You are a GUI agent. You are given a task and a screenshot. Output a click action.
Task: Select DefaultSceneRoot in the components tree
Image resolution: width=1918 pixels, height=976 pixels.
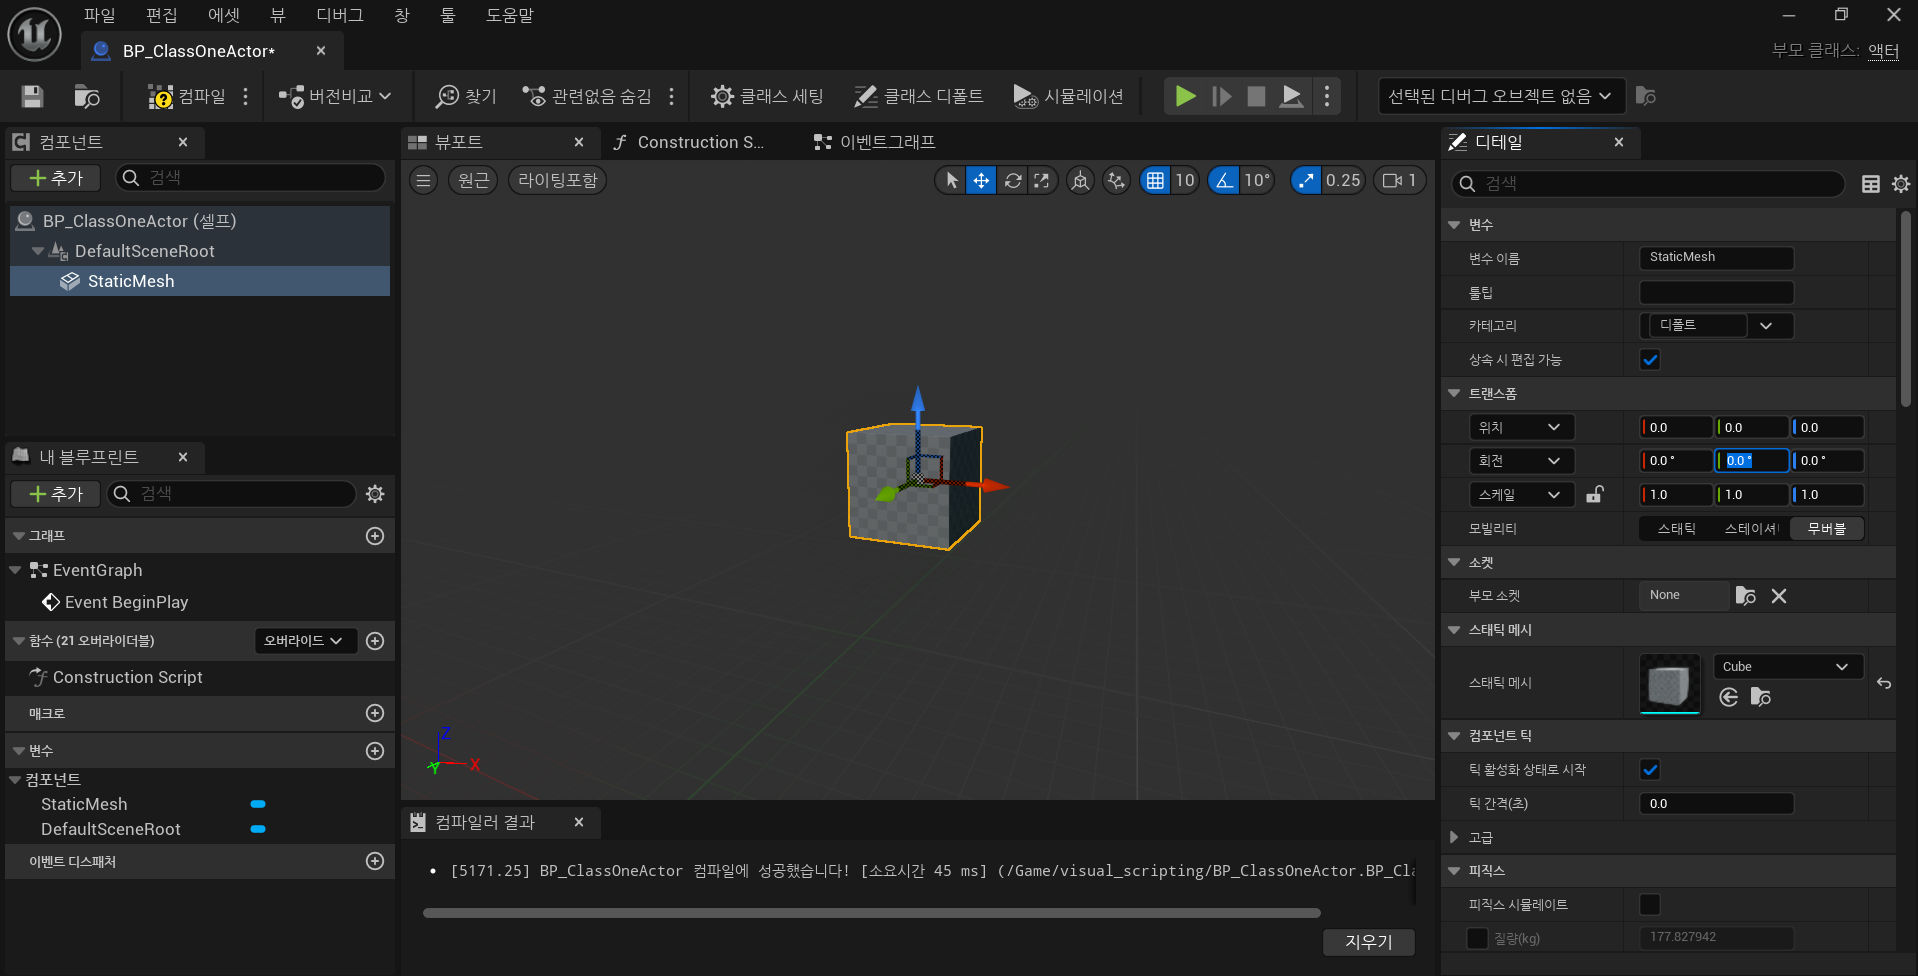click(x=145, y=251)
